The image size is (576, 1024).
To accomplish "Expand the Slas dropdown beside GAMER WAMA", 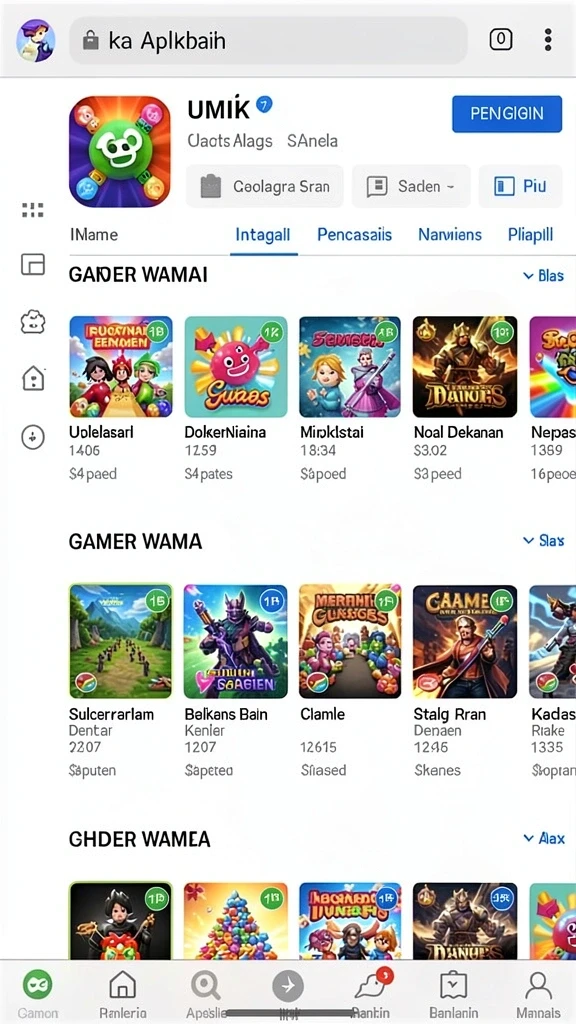I will 543,541.
